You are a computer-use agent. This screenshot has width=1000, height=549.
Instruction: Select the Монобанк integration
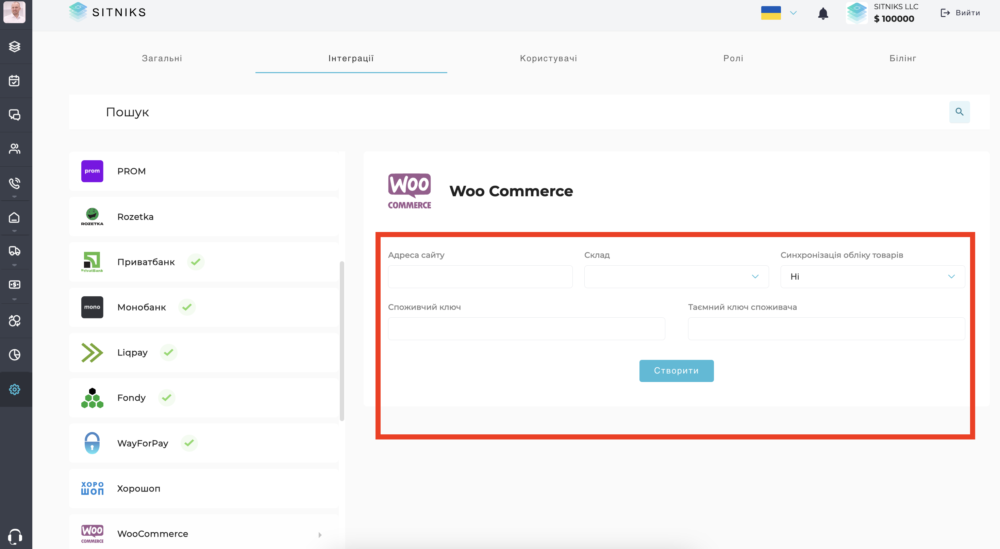pyautogui.click(x=204, y=307)
